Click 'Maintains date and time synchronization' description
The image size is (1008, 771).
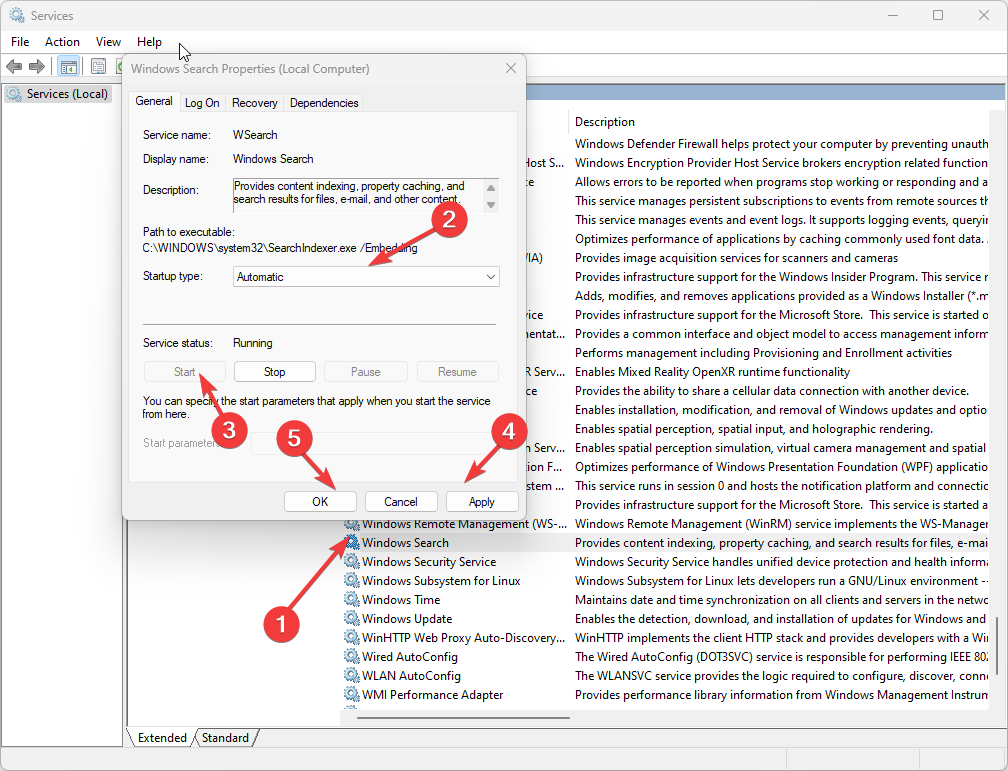pyautogui.click(x=781, y=599)
